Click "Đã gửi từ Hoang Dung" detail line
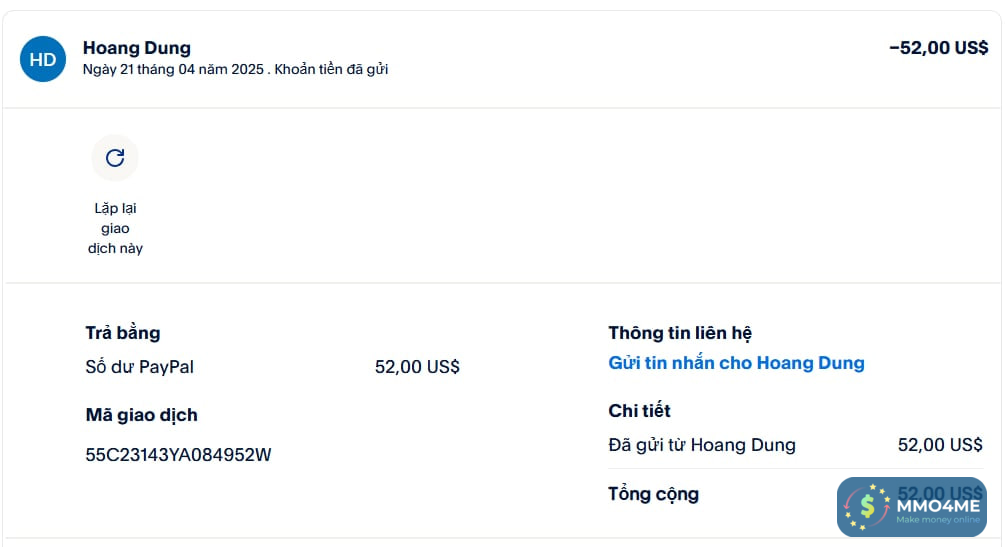1005x547 pixels. (x=701, y=445)
